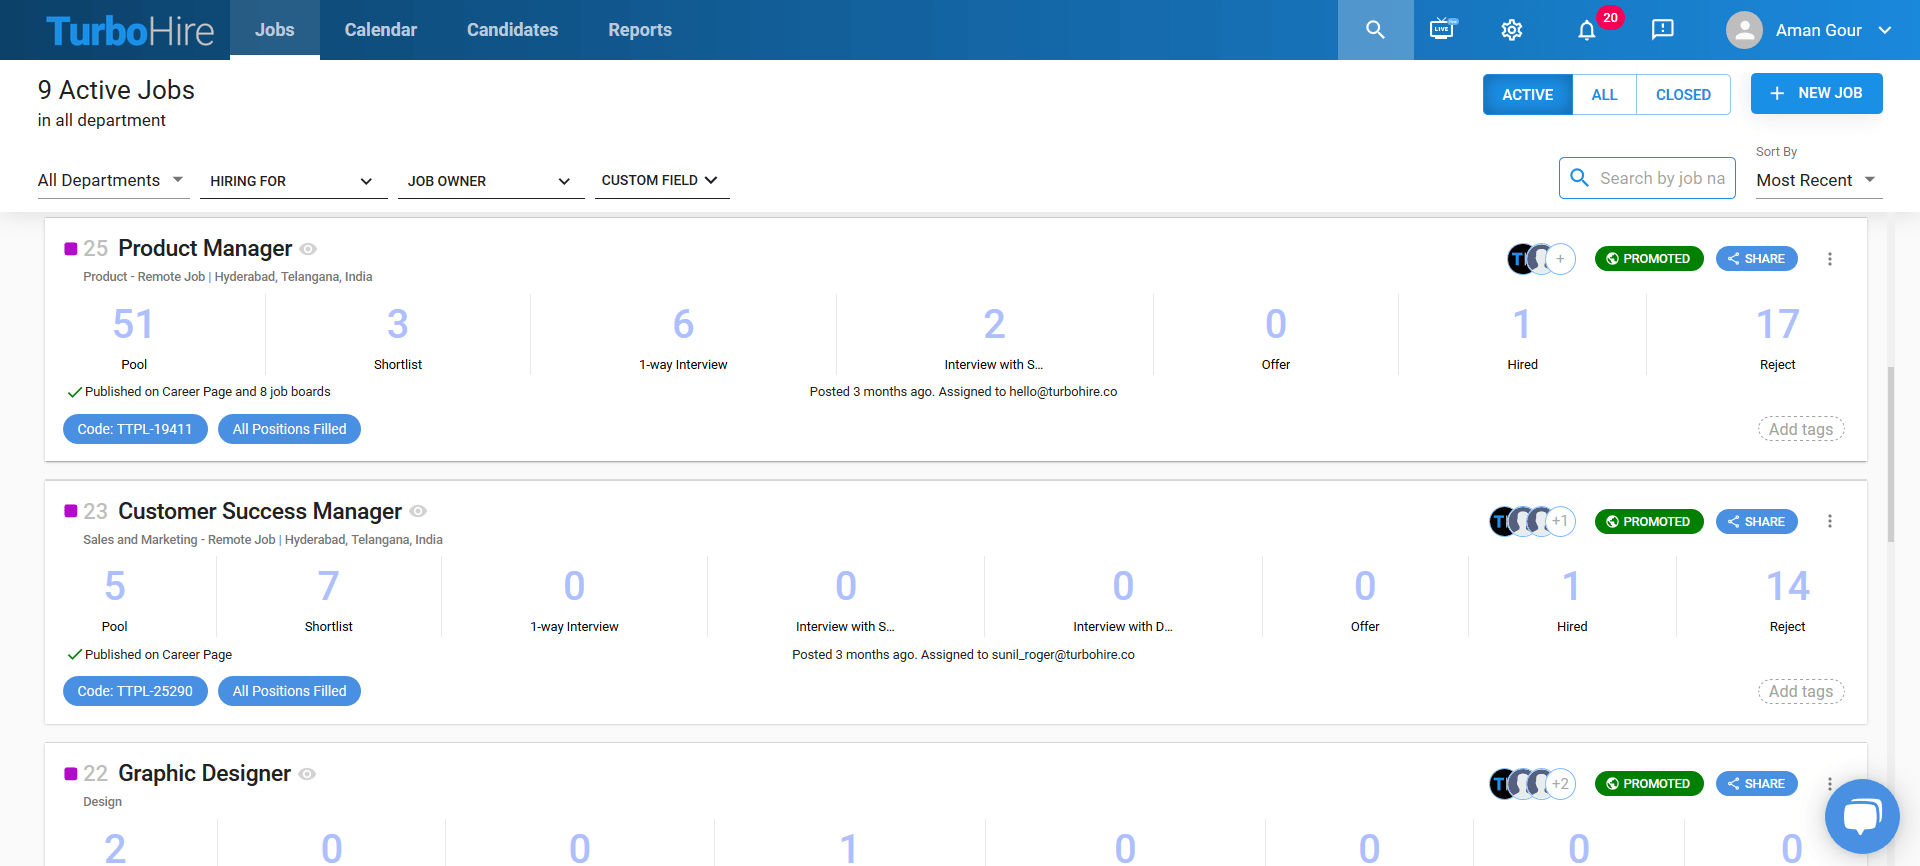The width and height of the screenshot is (1920, 866).
Task: Open Product Manager Hired count 1
Action: click(x=1522, y=324)
